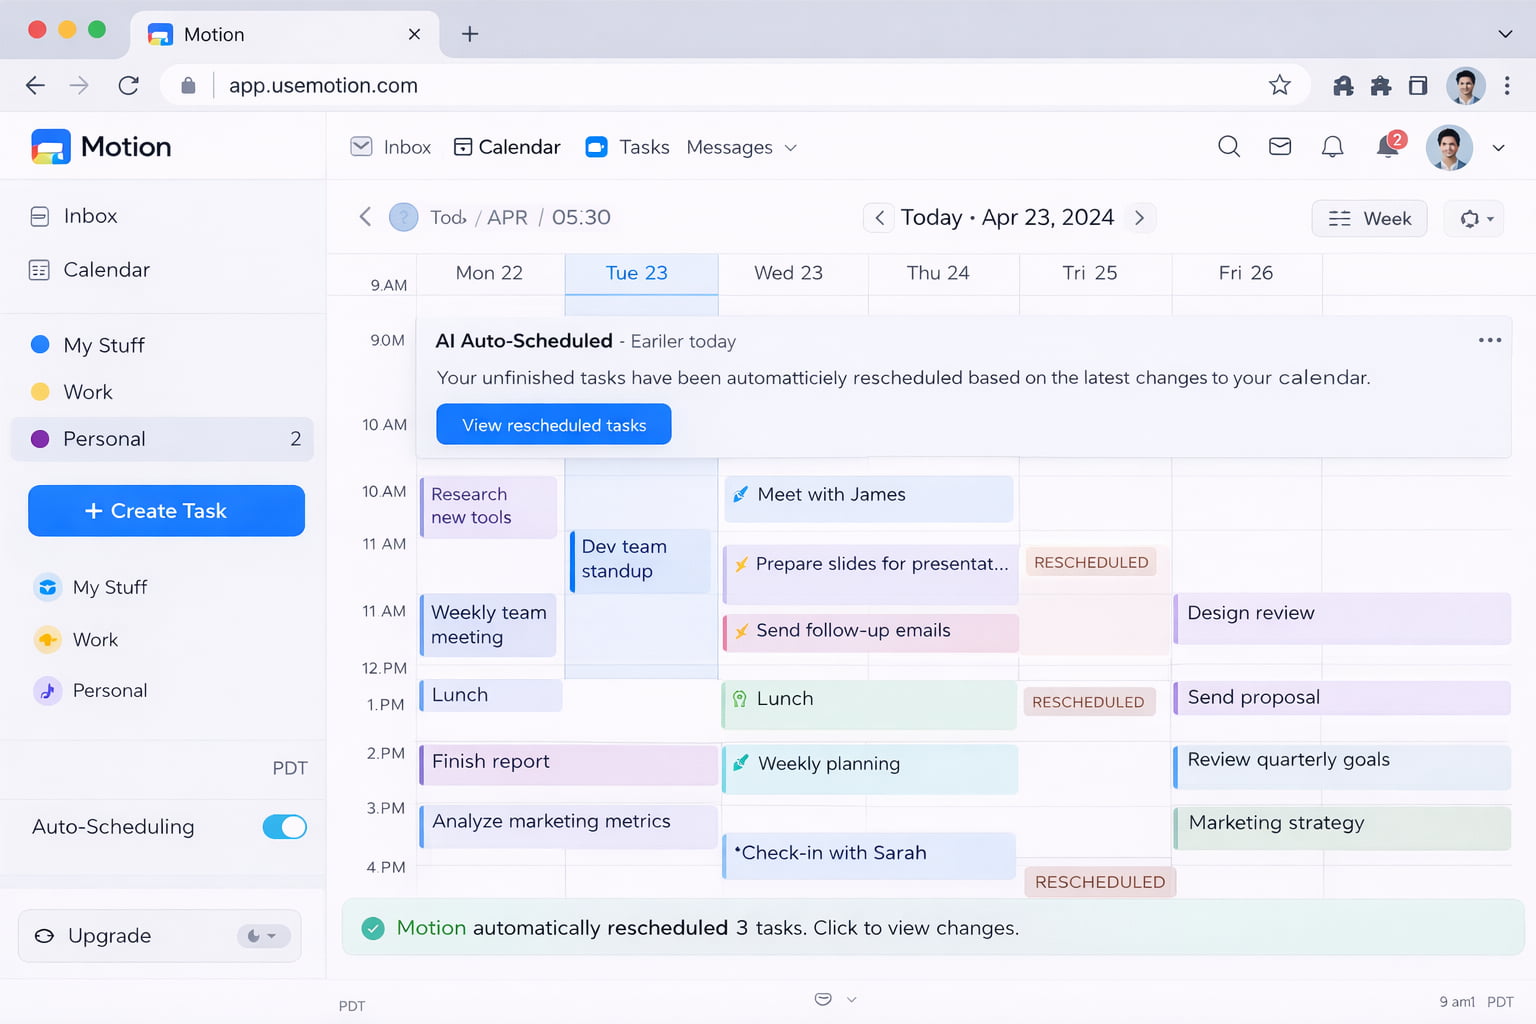This screenshot has width=1536, height=1024.
Task: Switch to the Tasks tab
Action: (627, 148)
